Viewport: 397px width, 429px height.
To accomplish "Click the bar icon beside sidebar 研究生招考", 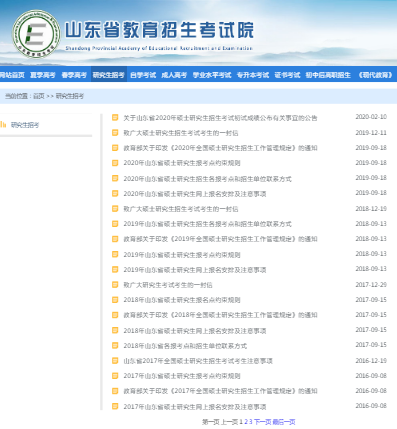I will pyautogui.click(x=3, y=125).
